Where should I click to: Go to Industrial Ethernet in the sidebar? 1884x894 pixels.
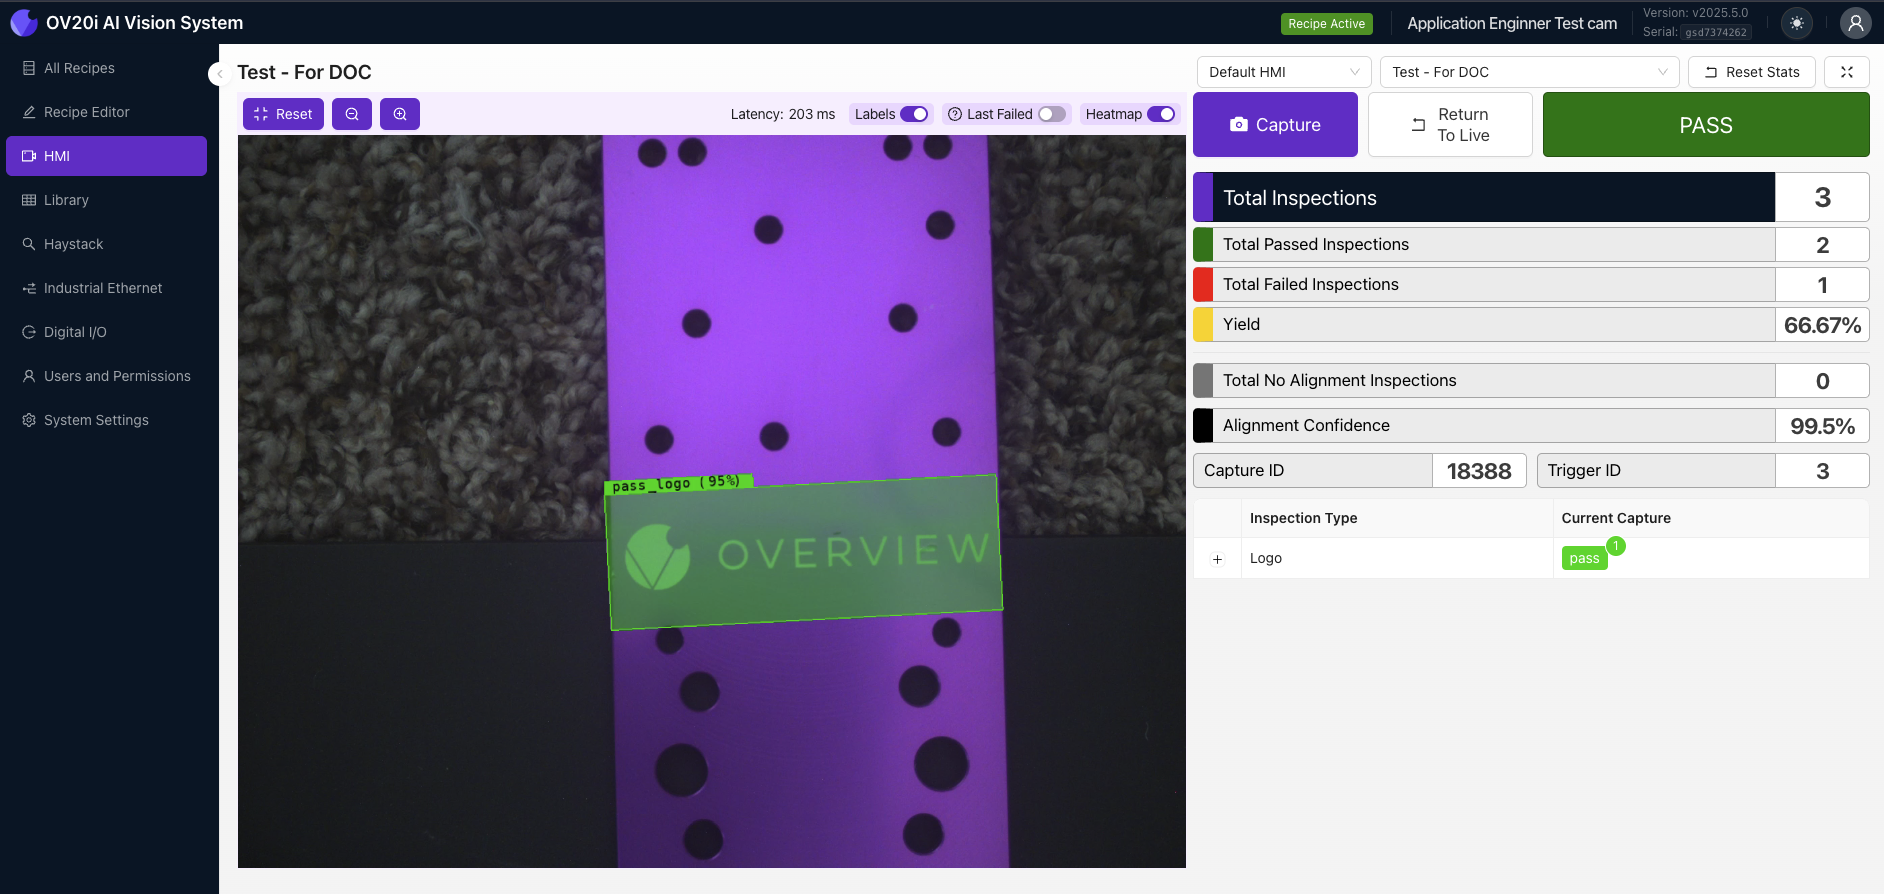coord(103,288)
